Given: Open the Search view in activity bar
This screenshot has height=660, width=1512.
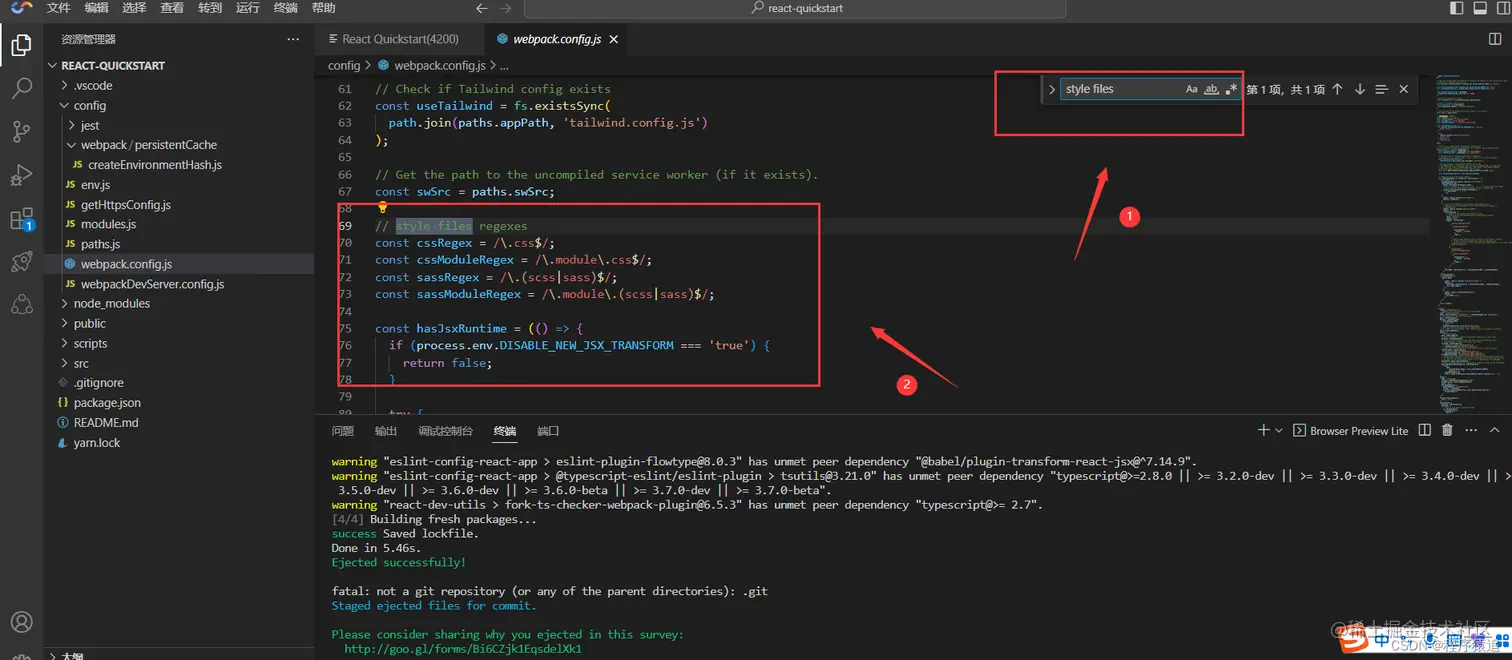Looking at the screenshot, I should [x=21, y=89].
